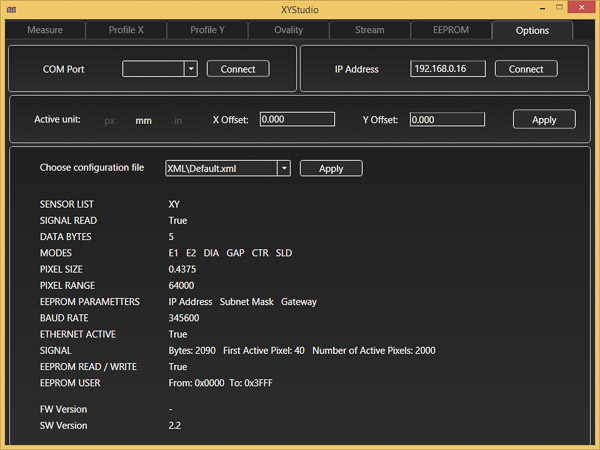Set active unit to mm
The height and width of the screenshot is (450, 600).
[x=143, y=120]
